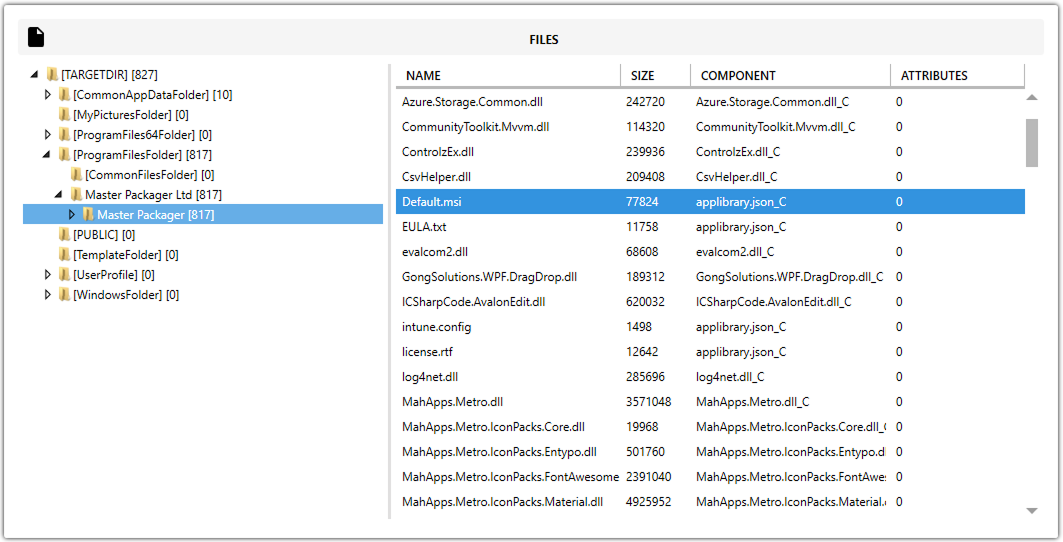Select [MyPicturesFolder] [0] in tree
Image resolution: width=1063 pixels, height=542 pixels.
(131, 115)
